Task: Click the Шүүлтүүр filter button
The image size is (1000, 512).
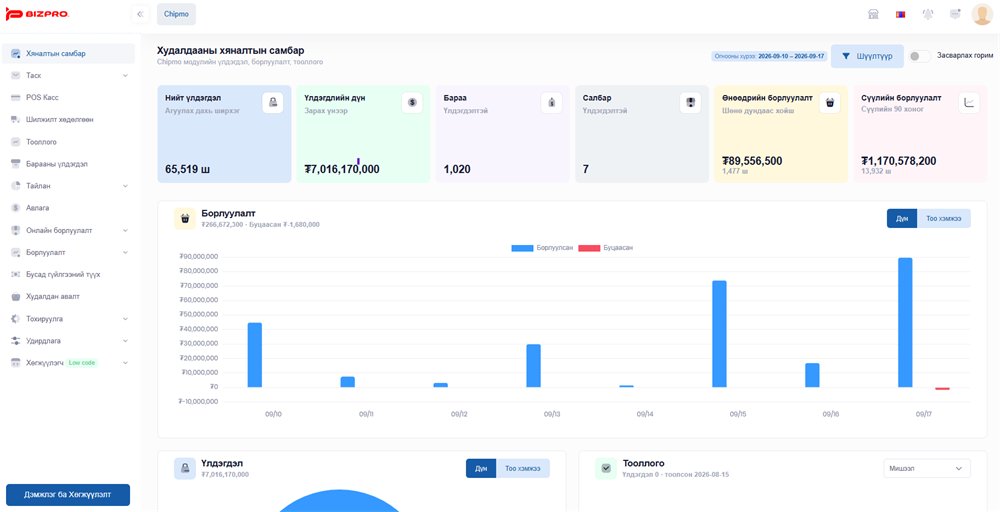Action: coord(867,56)
